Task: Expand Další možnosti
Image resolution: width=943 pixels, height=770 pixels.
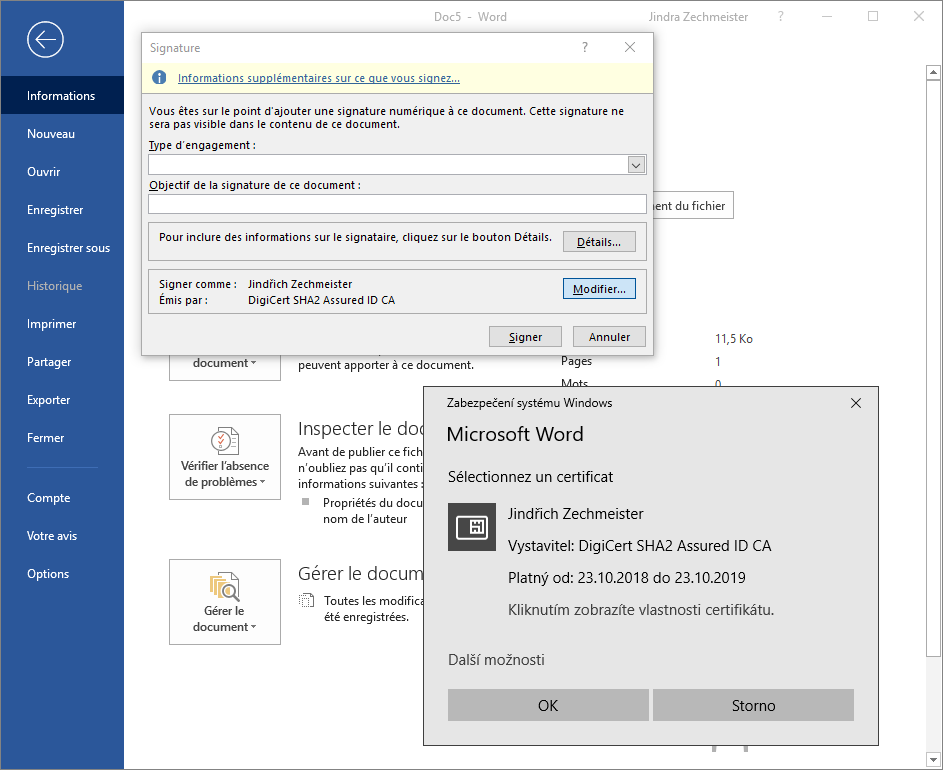Action: coord(496,660)
